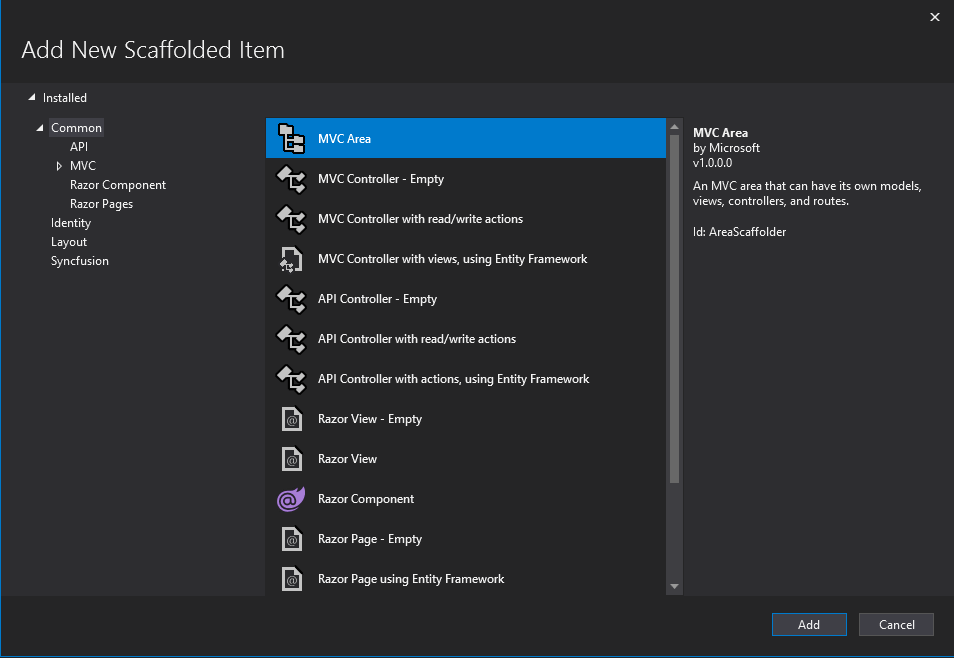954x658 pixels.
Task: Expand the MVC tree node arrow
Action: tap(59, 166)
